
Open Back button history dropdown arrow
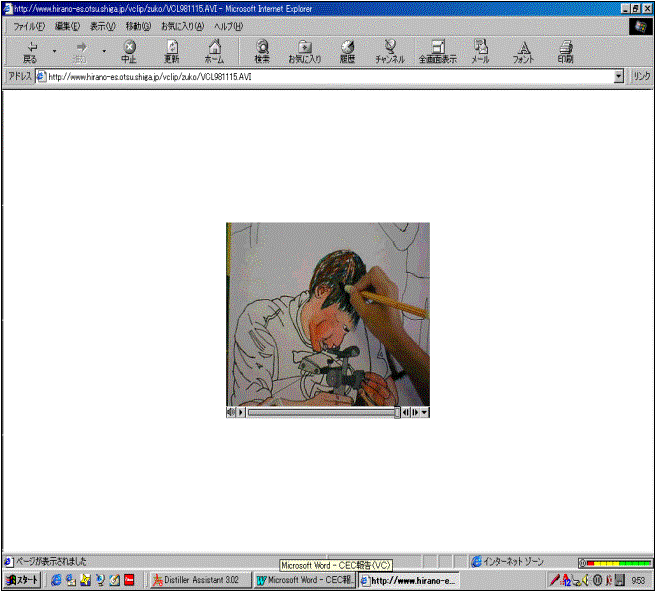54,51
